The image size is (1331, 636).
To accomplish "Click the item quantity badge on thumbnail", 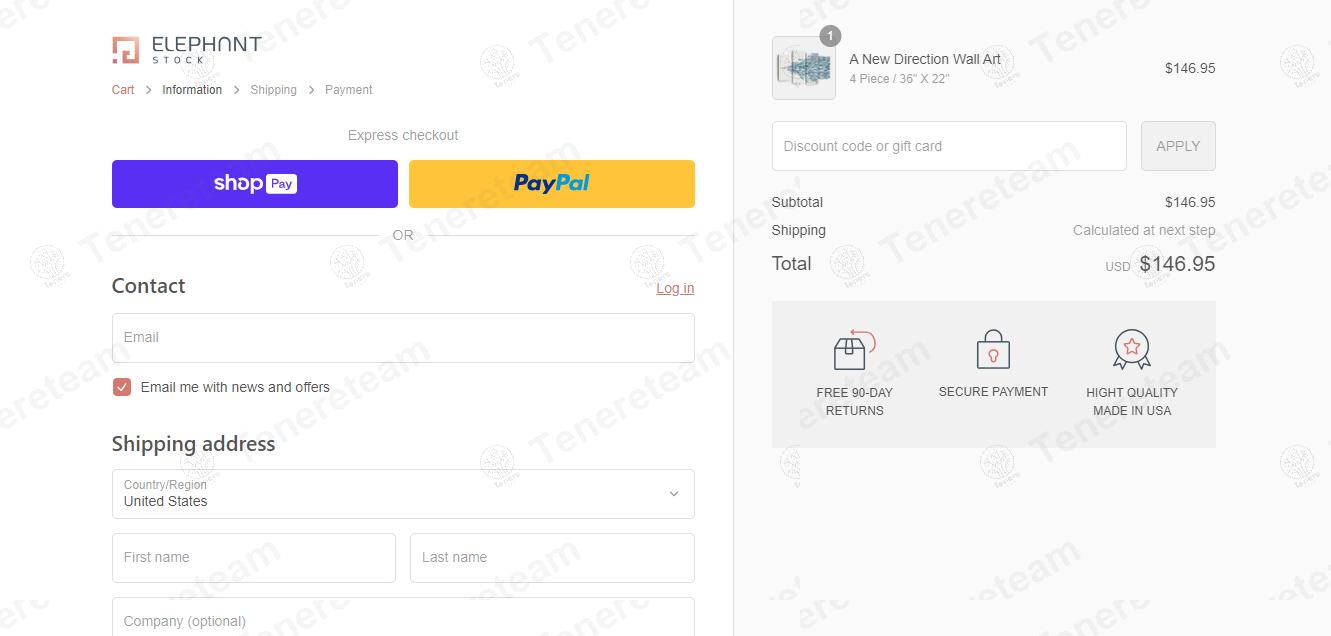I will coord(830,36).
